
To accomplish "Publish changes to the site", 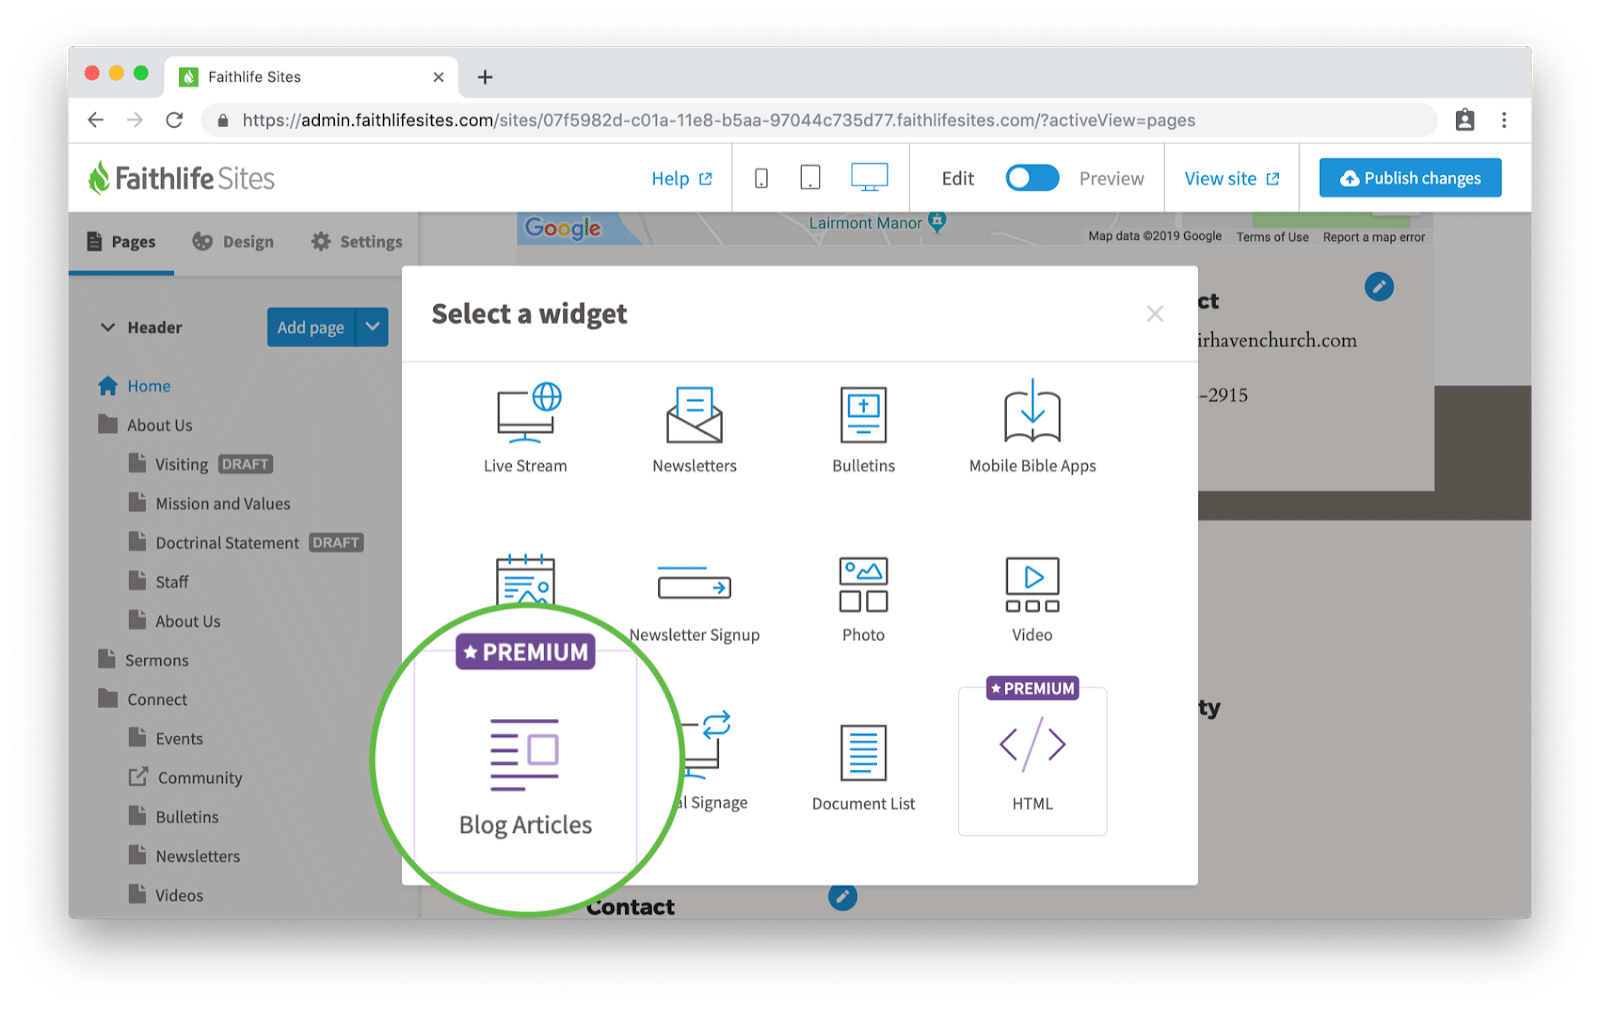I will [1410, 178].
